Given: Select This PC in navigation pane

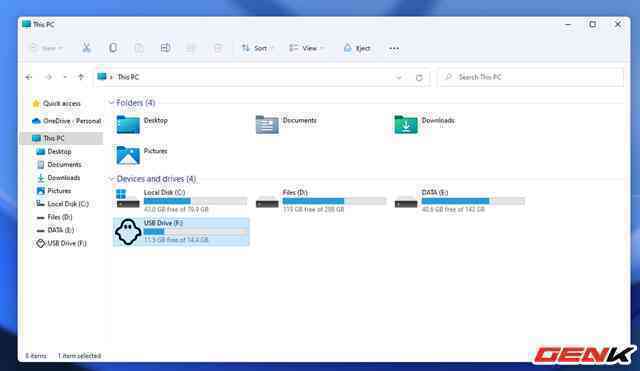Looking at the screenshot, I should (x=62, y=138).
